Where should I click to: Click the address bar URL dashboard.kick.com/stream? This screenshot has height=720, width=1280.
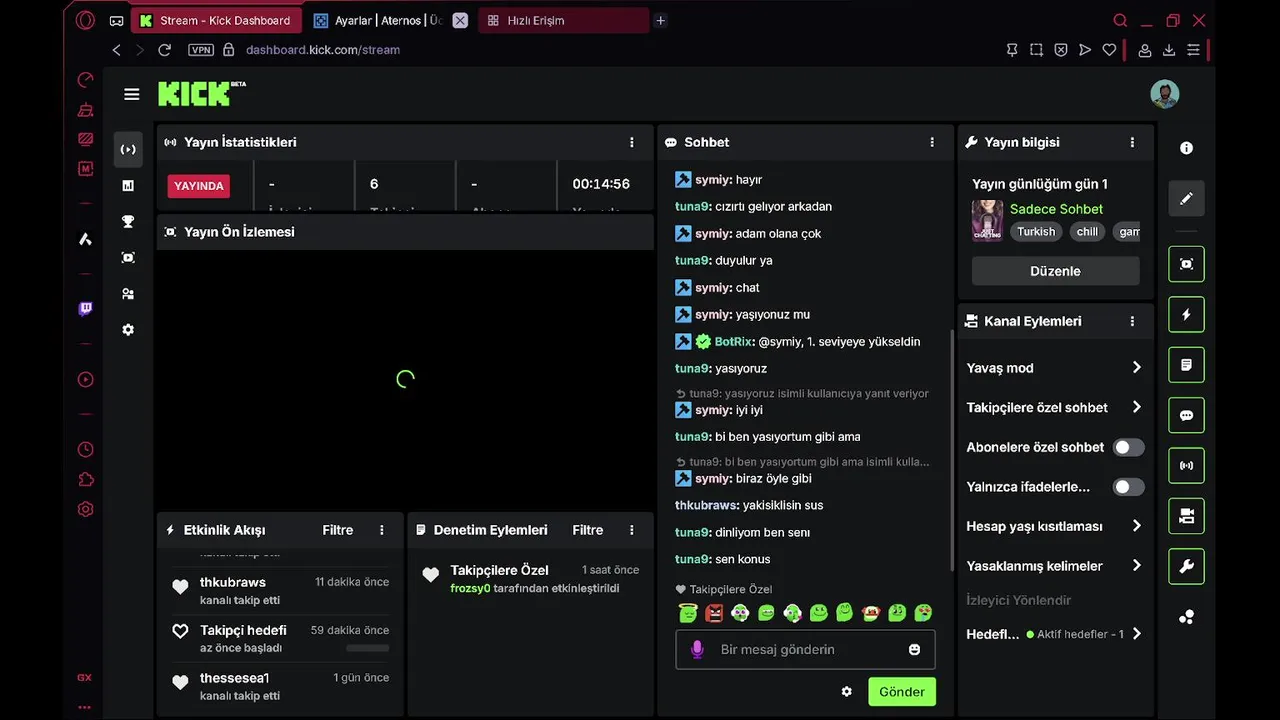click(x=323, y=49)
